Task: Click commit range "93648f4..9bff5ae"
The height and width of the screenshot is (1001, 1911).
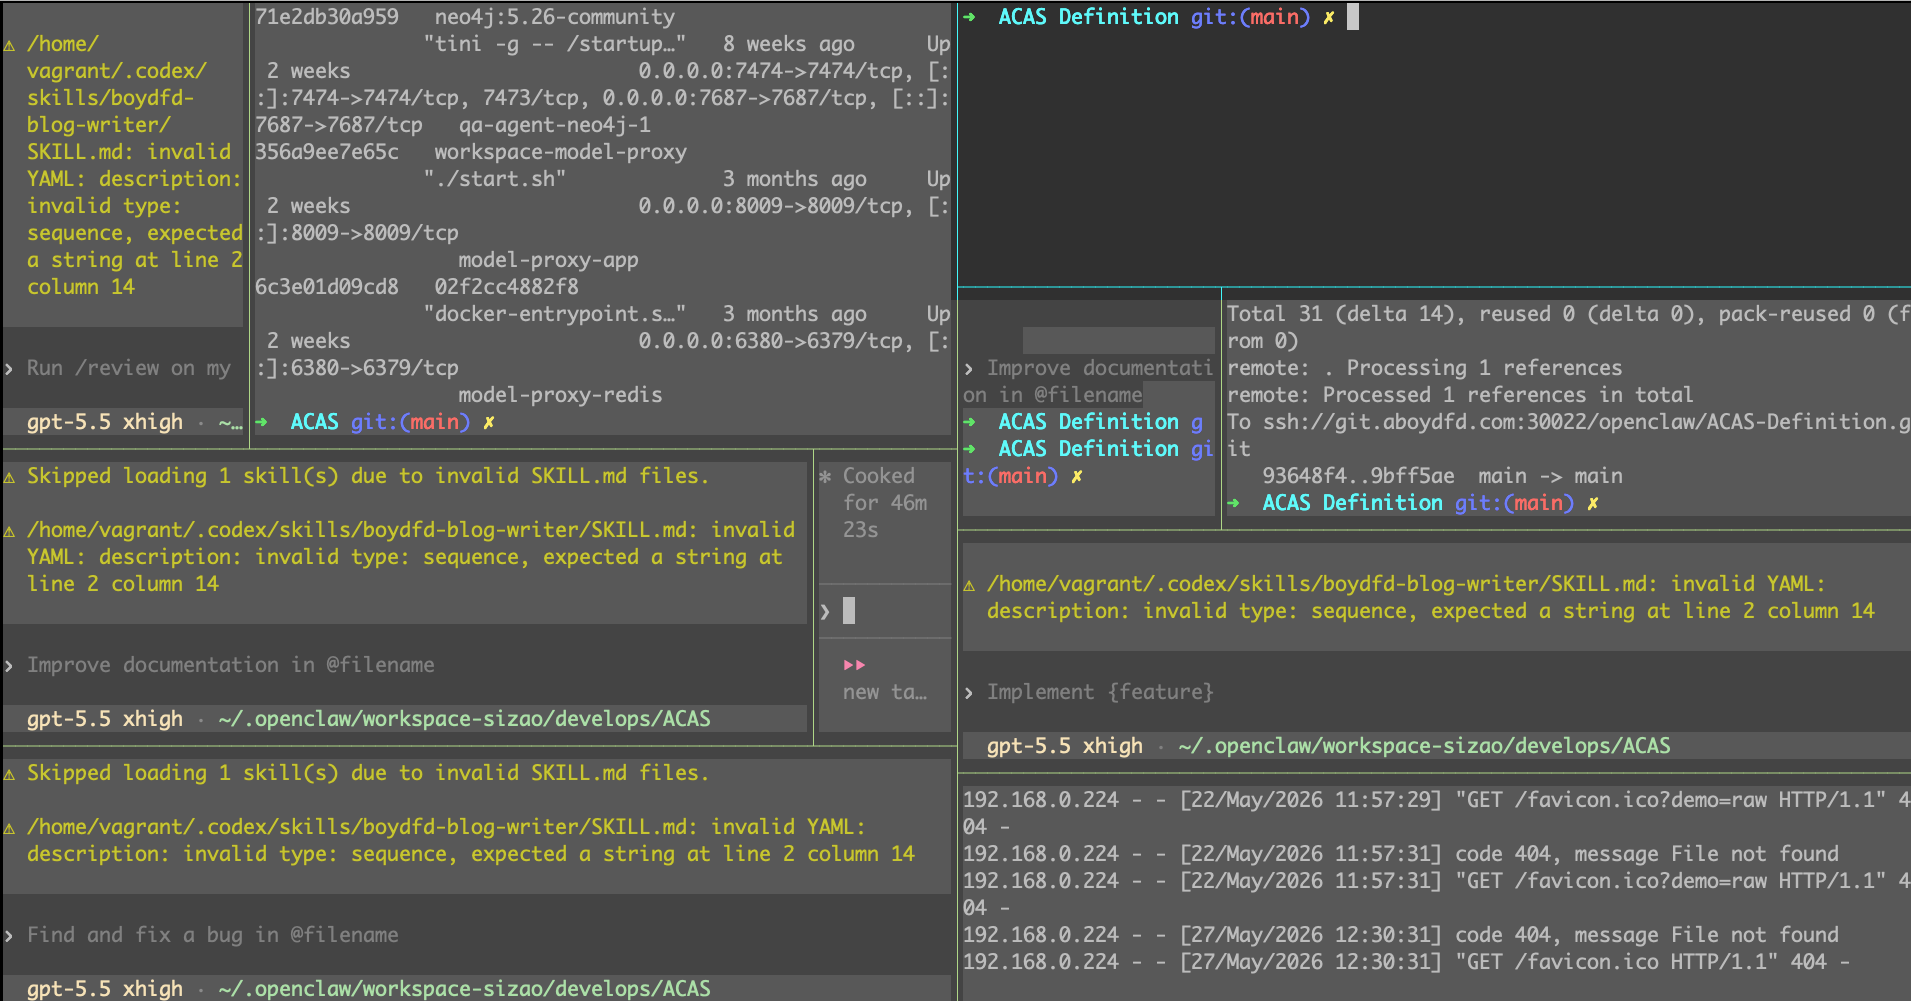Action: 1359,476
